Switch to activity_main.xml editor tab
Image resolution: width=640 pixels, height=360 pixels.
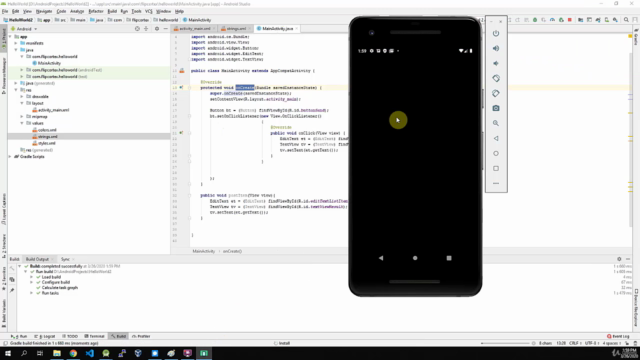[194, 29]
